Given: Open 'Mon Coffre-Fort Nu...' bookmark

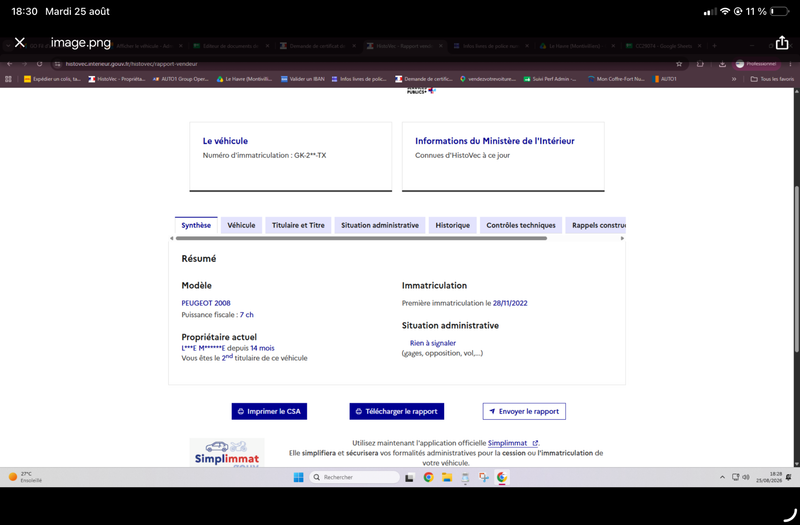Looking at the screenshot, I should point(616,79).
